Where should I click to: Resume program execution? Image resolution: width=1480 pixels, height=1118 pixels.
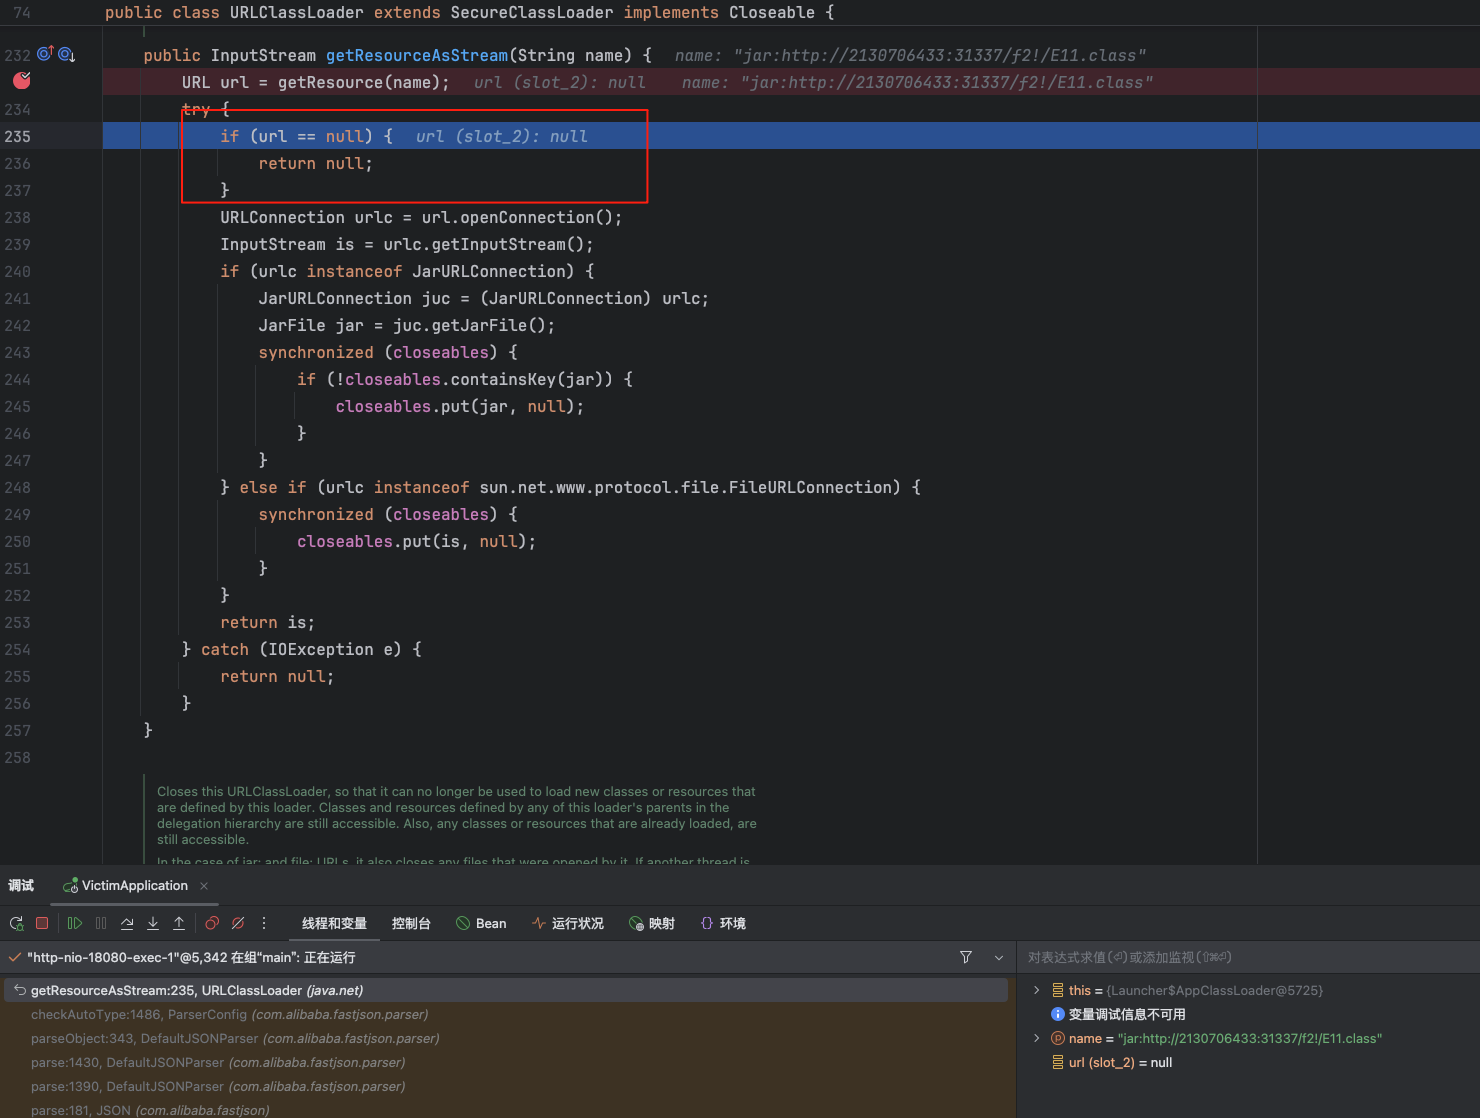pyautogui.click(x=75, y=923)
